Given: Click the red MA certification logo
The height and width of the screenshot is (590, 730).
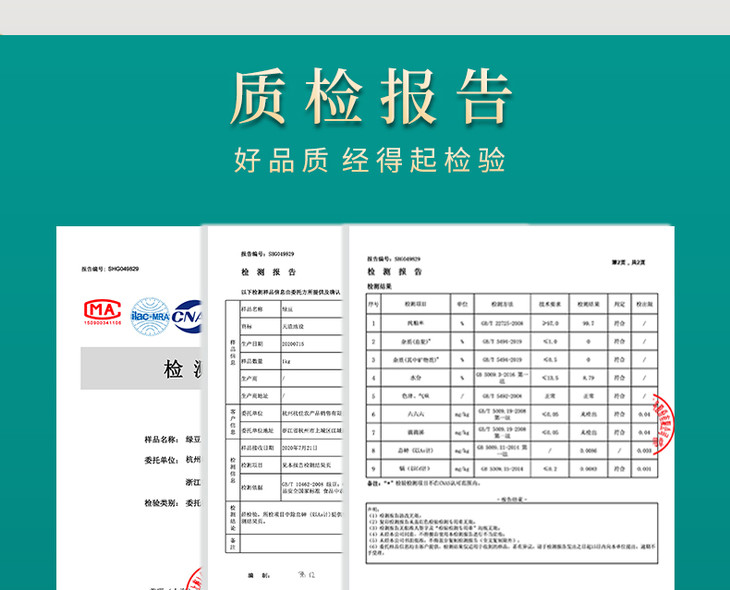Looking at the screenshot, I should pyautogui.click(x=101, y=312).
